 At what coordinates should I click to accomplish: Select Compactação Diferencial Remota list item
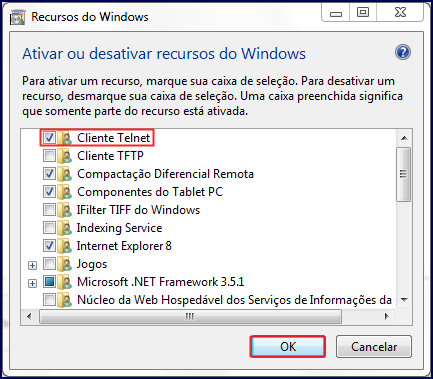coord(165,174)
